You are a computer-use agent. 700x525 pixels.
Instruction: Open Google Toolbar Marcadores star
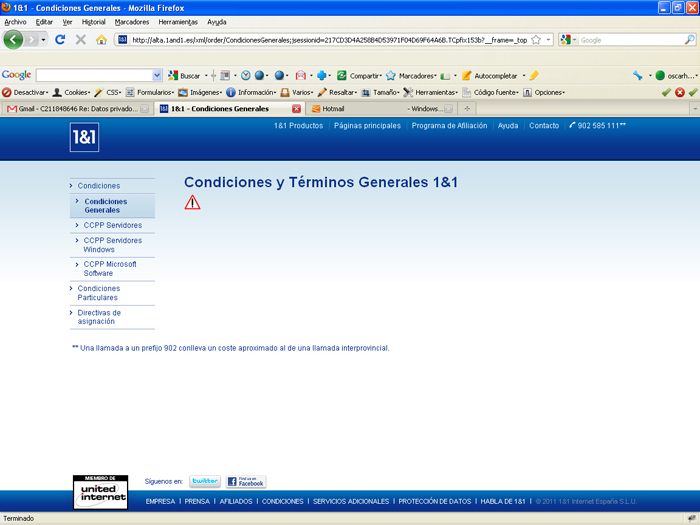pyautogui.click(x=411, y=75)
